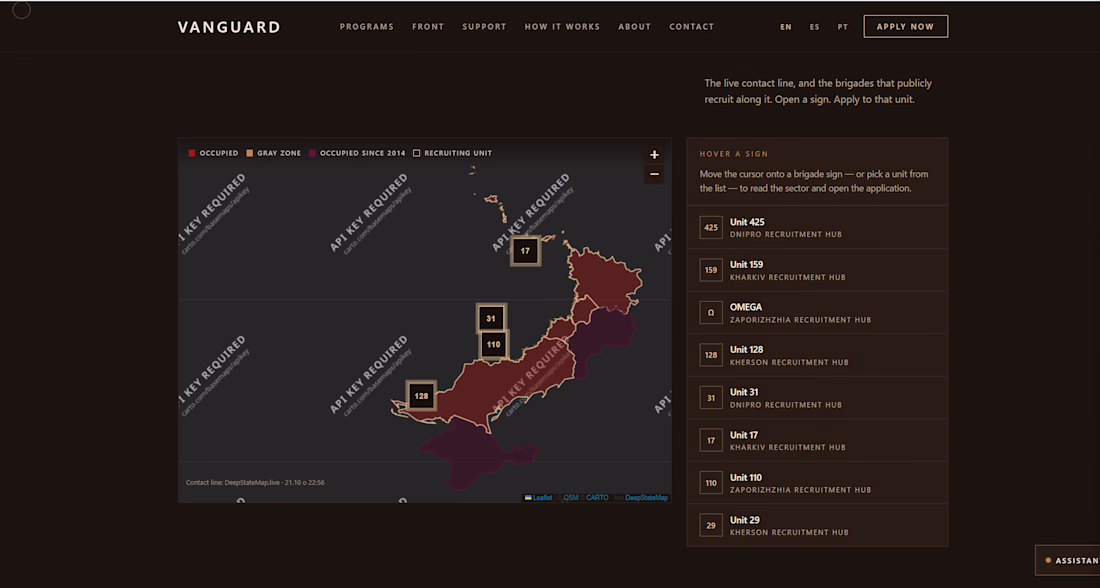Select OMEGA Zaporizhzhia Recruitment Hub
1100x588 pixels.
[817, 312]
